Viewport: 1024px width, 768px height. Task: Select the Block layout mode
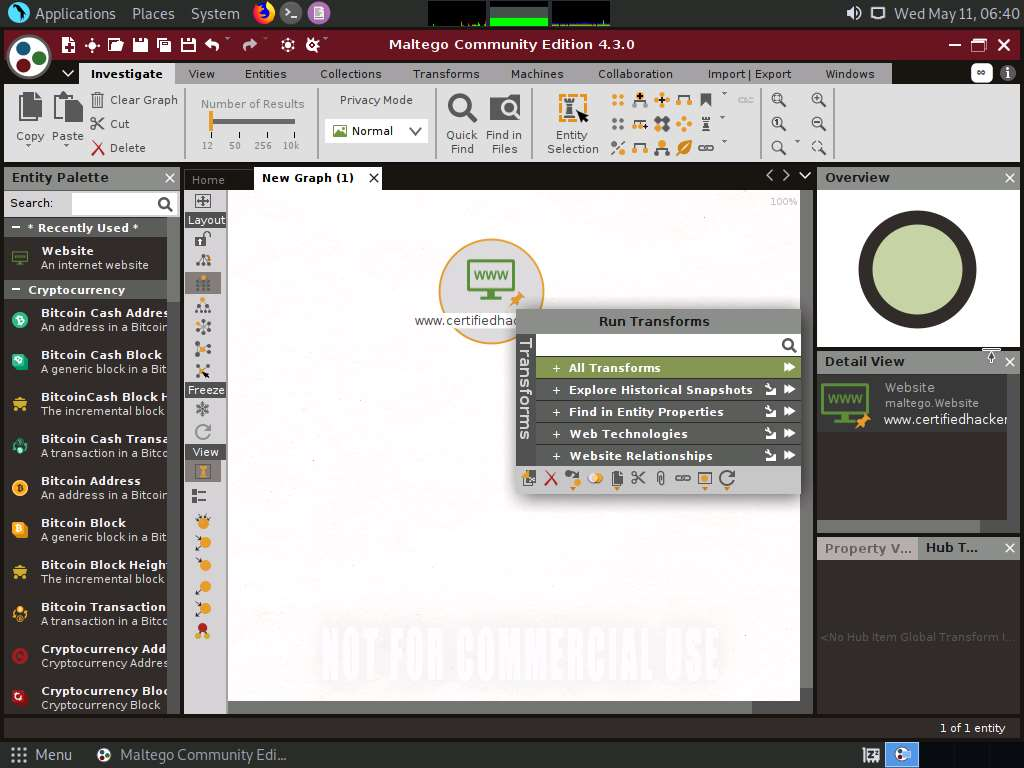click(x=203, y=283)
